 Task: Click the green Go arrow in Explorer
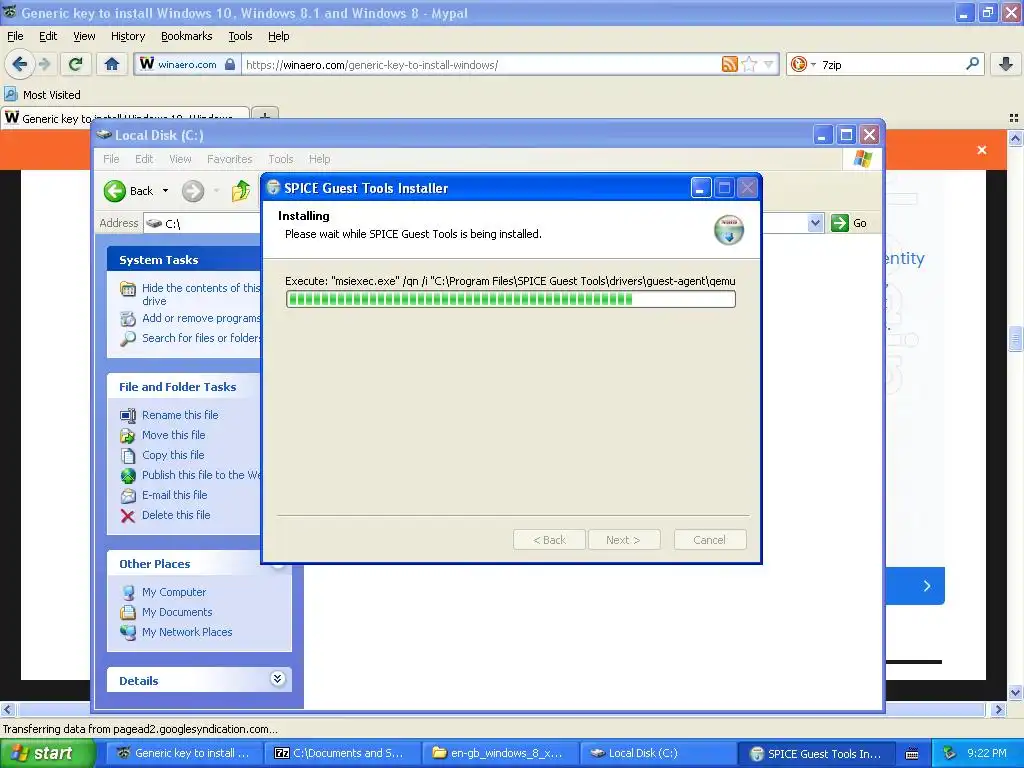pyautogui.click(x=840, y=223)
